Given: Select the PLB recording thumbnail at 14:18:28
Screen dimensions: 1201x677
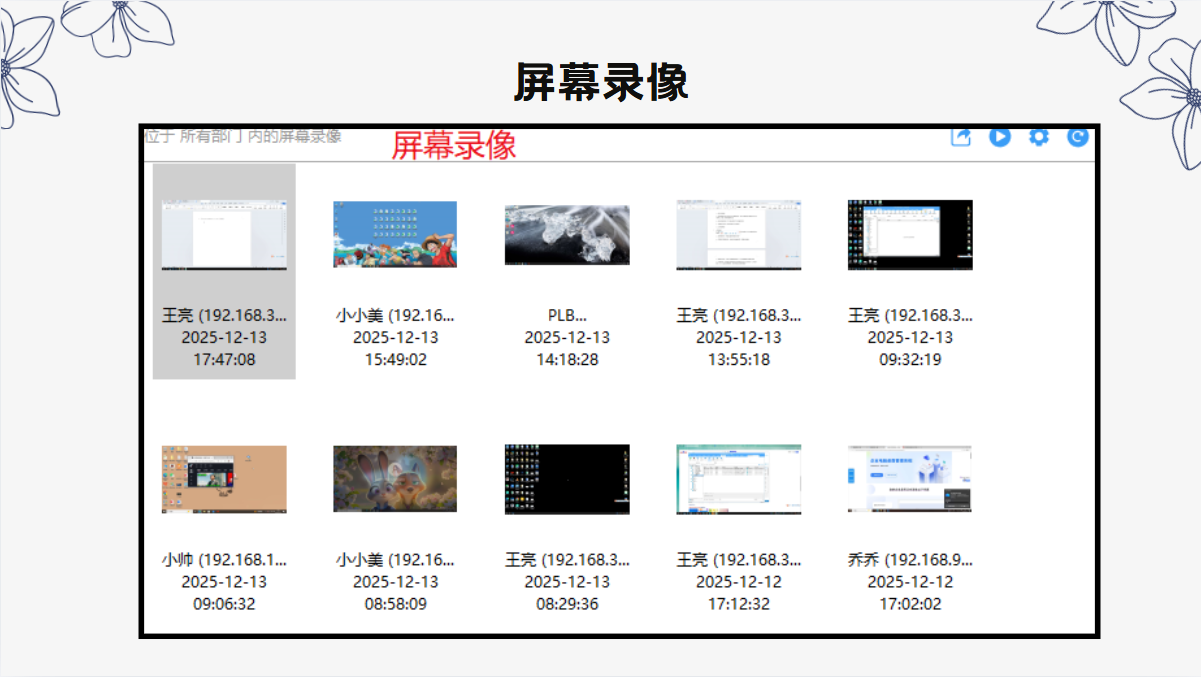Looking at the screenshot, I should (567, 234).
